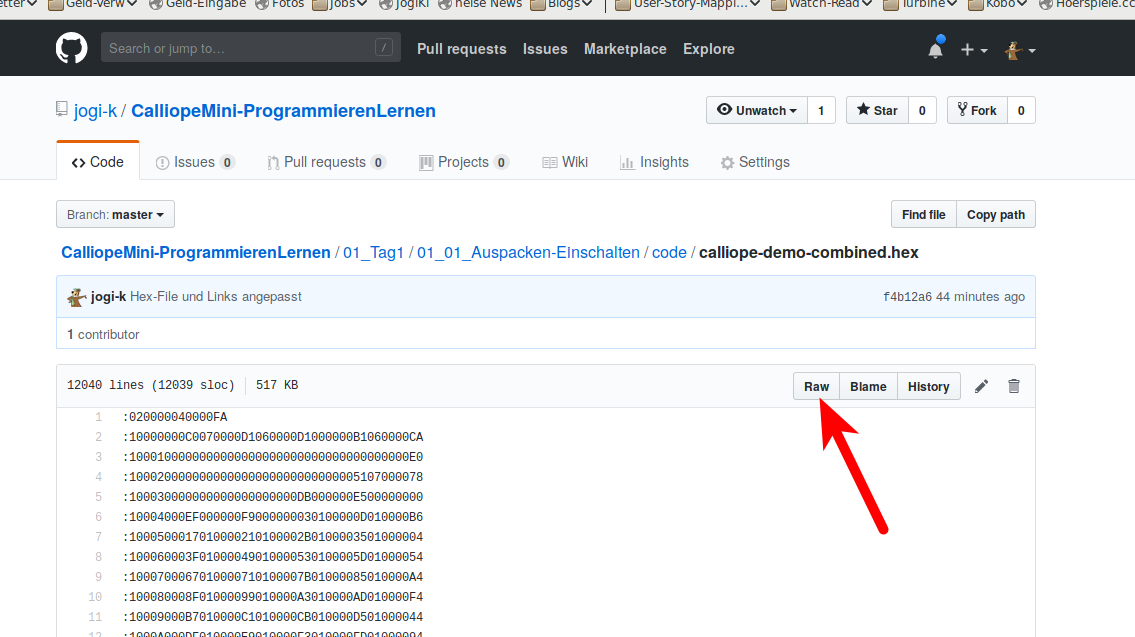Star this repository
This screenshot has width=1135, height=637.
pyautogui.click(x=877, y=110)
